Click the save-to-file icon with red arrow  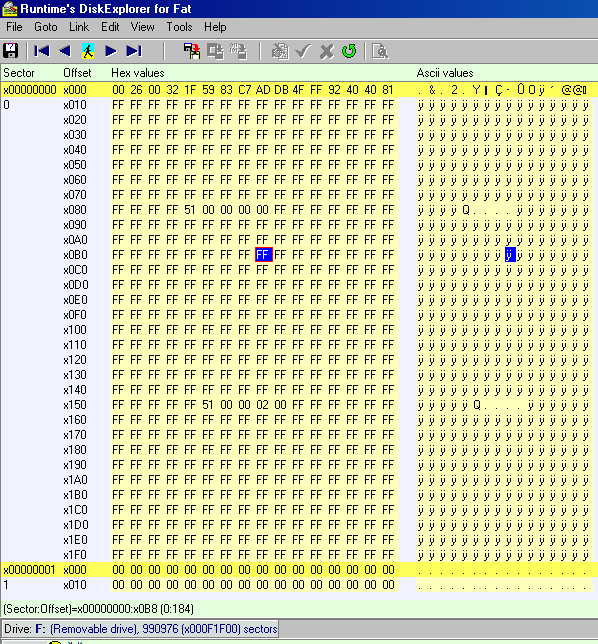click(x=192, y=51)
